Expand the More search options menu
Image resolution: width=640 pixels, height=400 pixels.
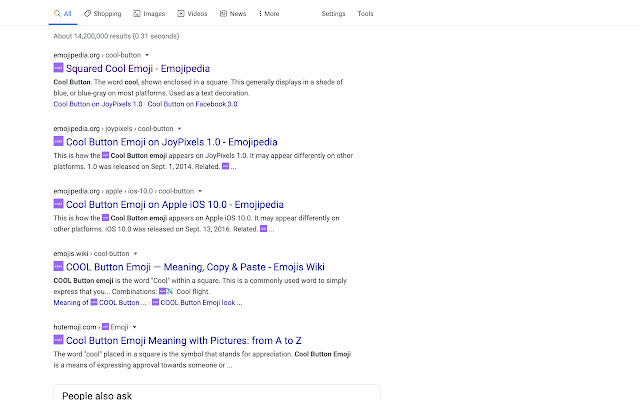[269, 13]
